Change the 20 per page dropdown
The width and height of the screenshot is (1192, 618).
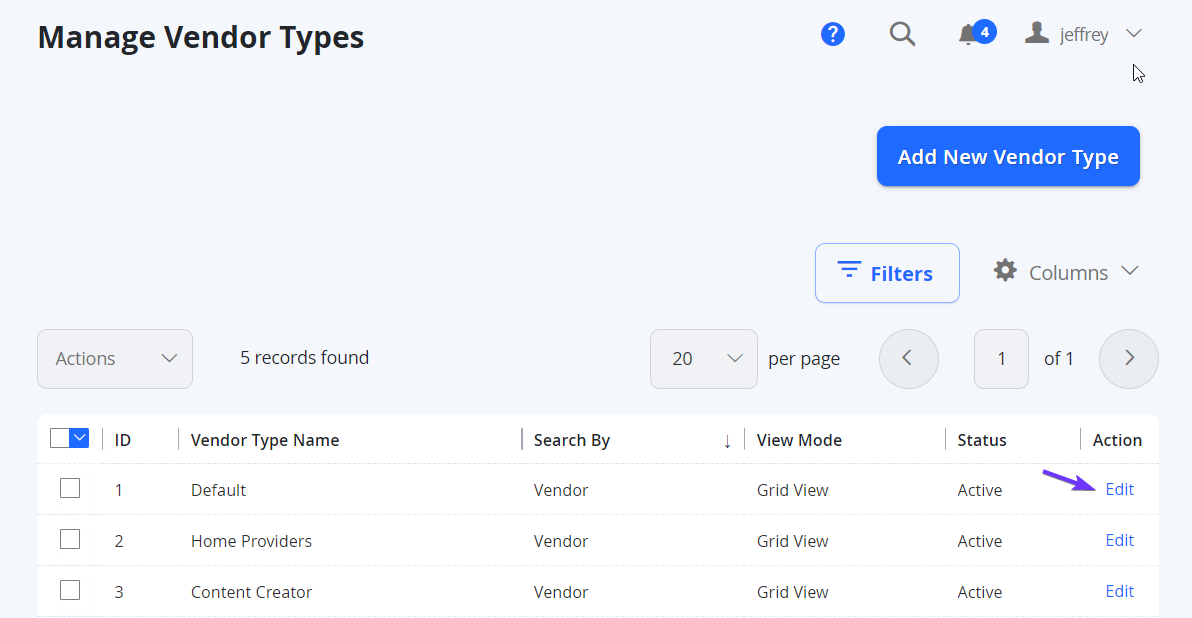click(704, 359)
